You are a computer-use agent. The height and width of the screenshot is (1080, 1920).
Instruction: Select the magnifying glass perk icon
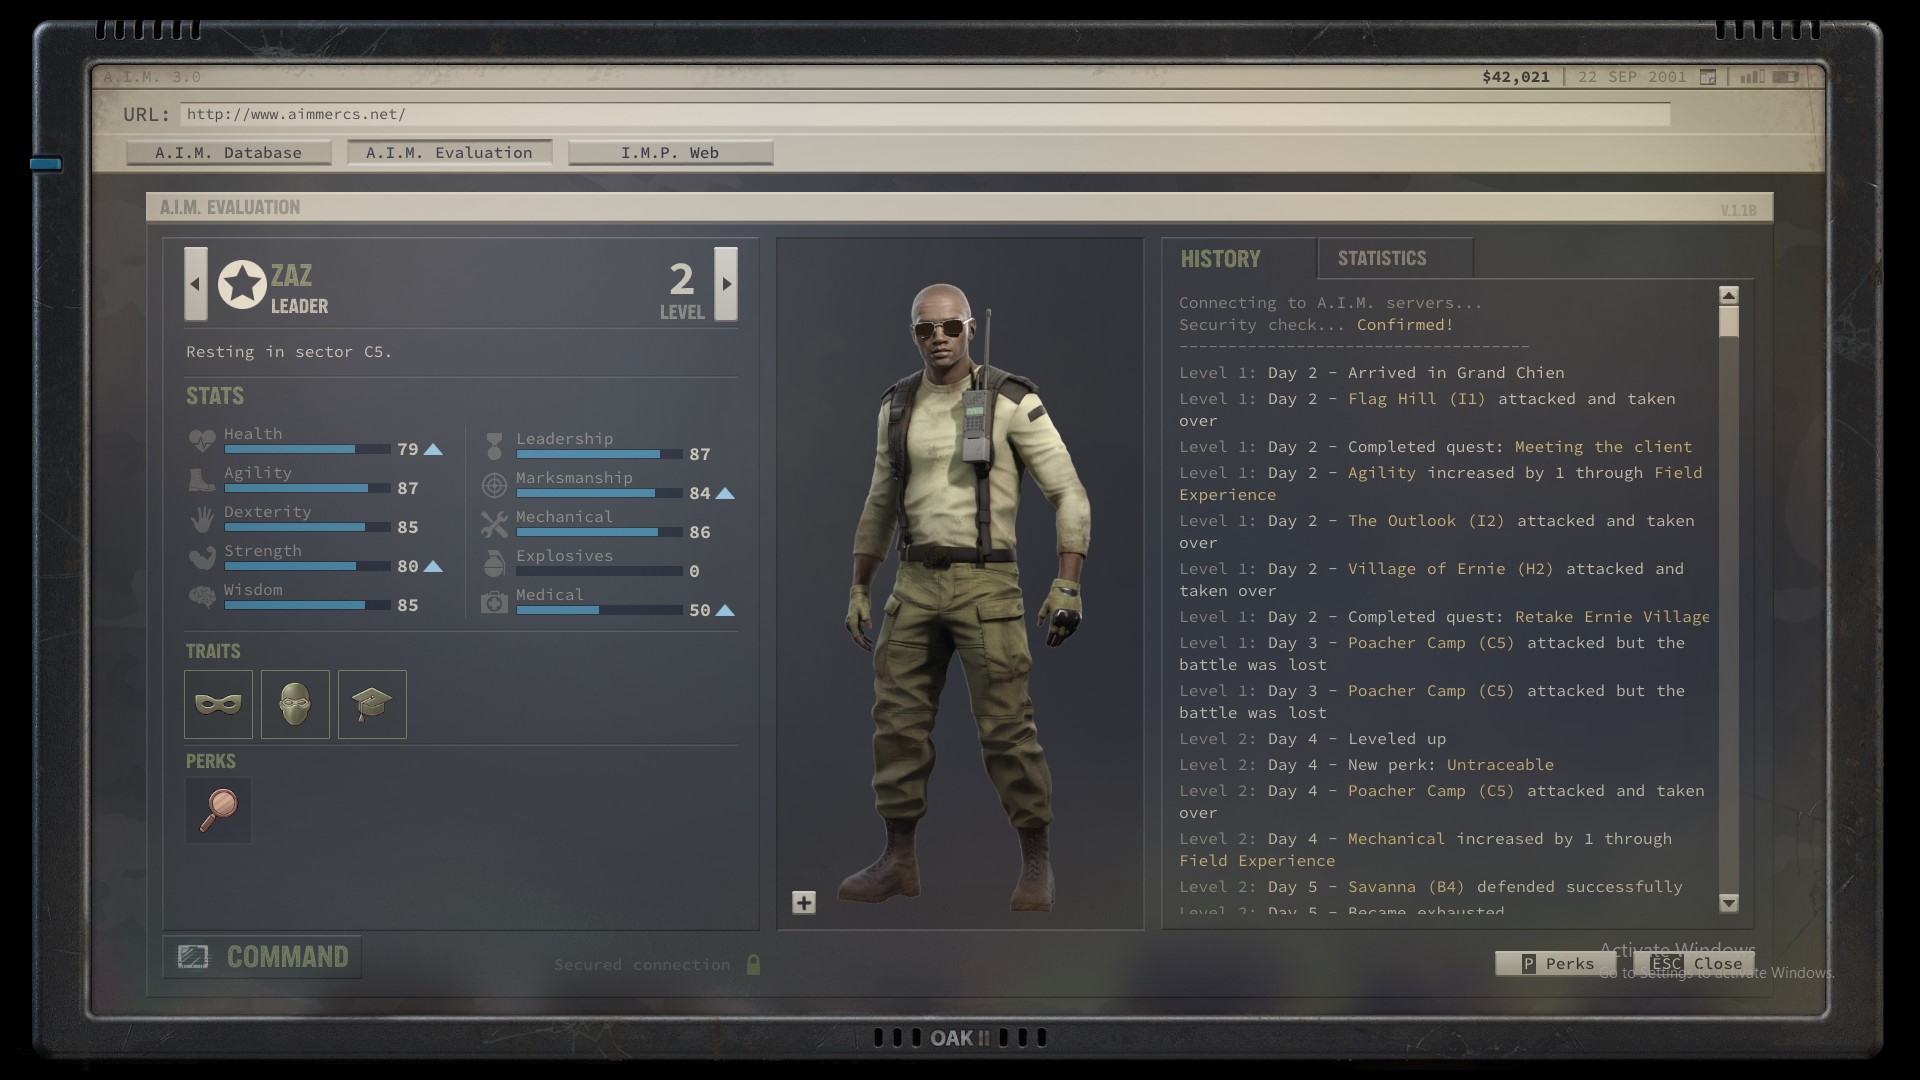(218, 810)
